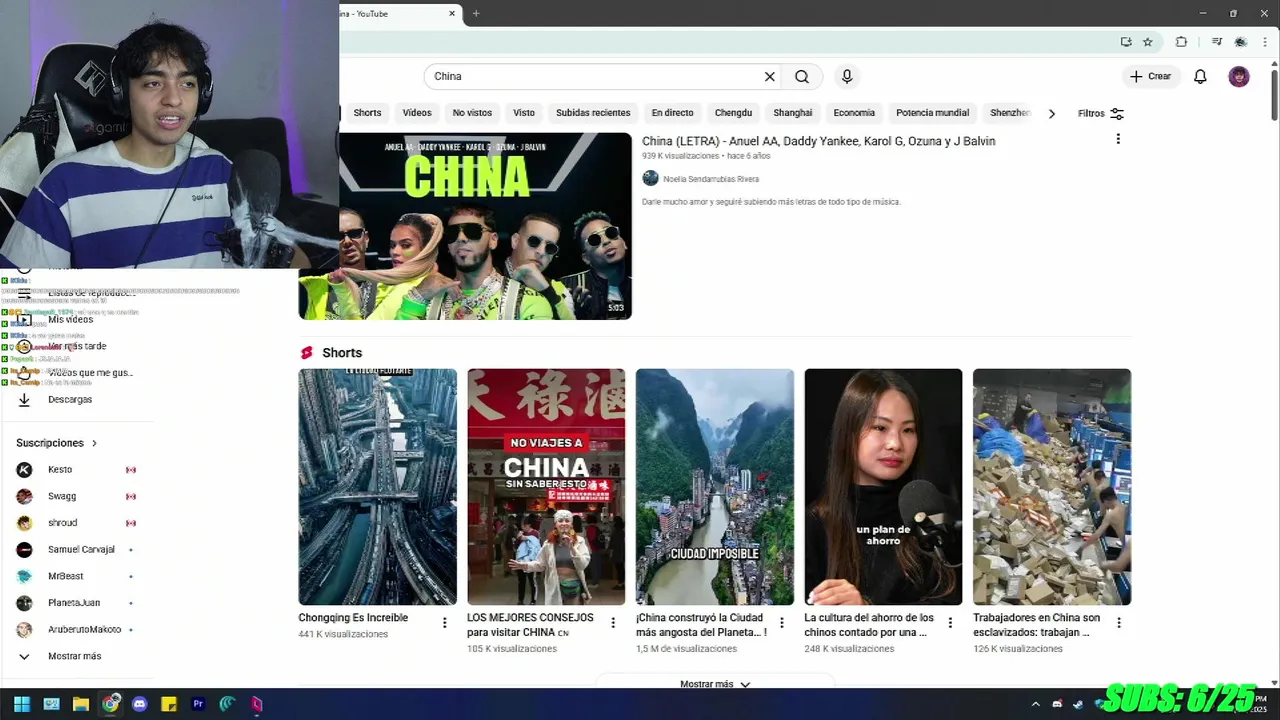Show hidden system tray icons

(1035, 704)
